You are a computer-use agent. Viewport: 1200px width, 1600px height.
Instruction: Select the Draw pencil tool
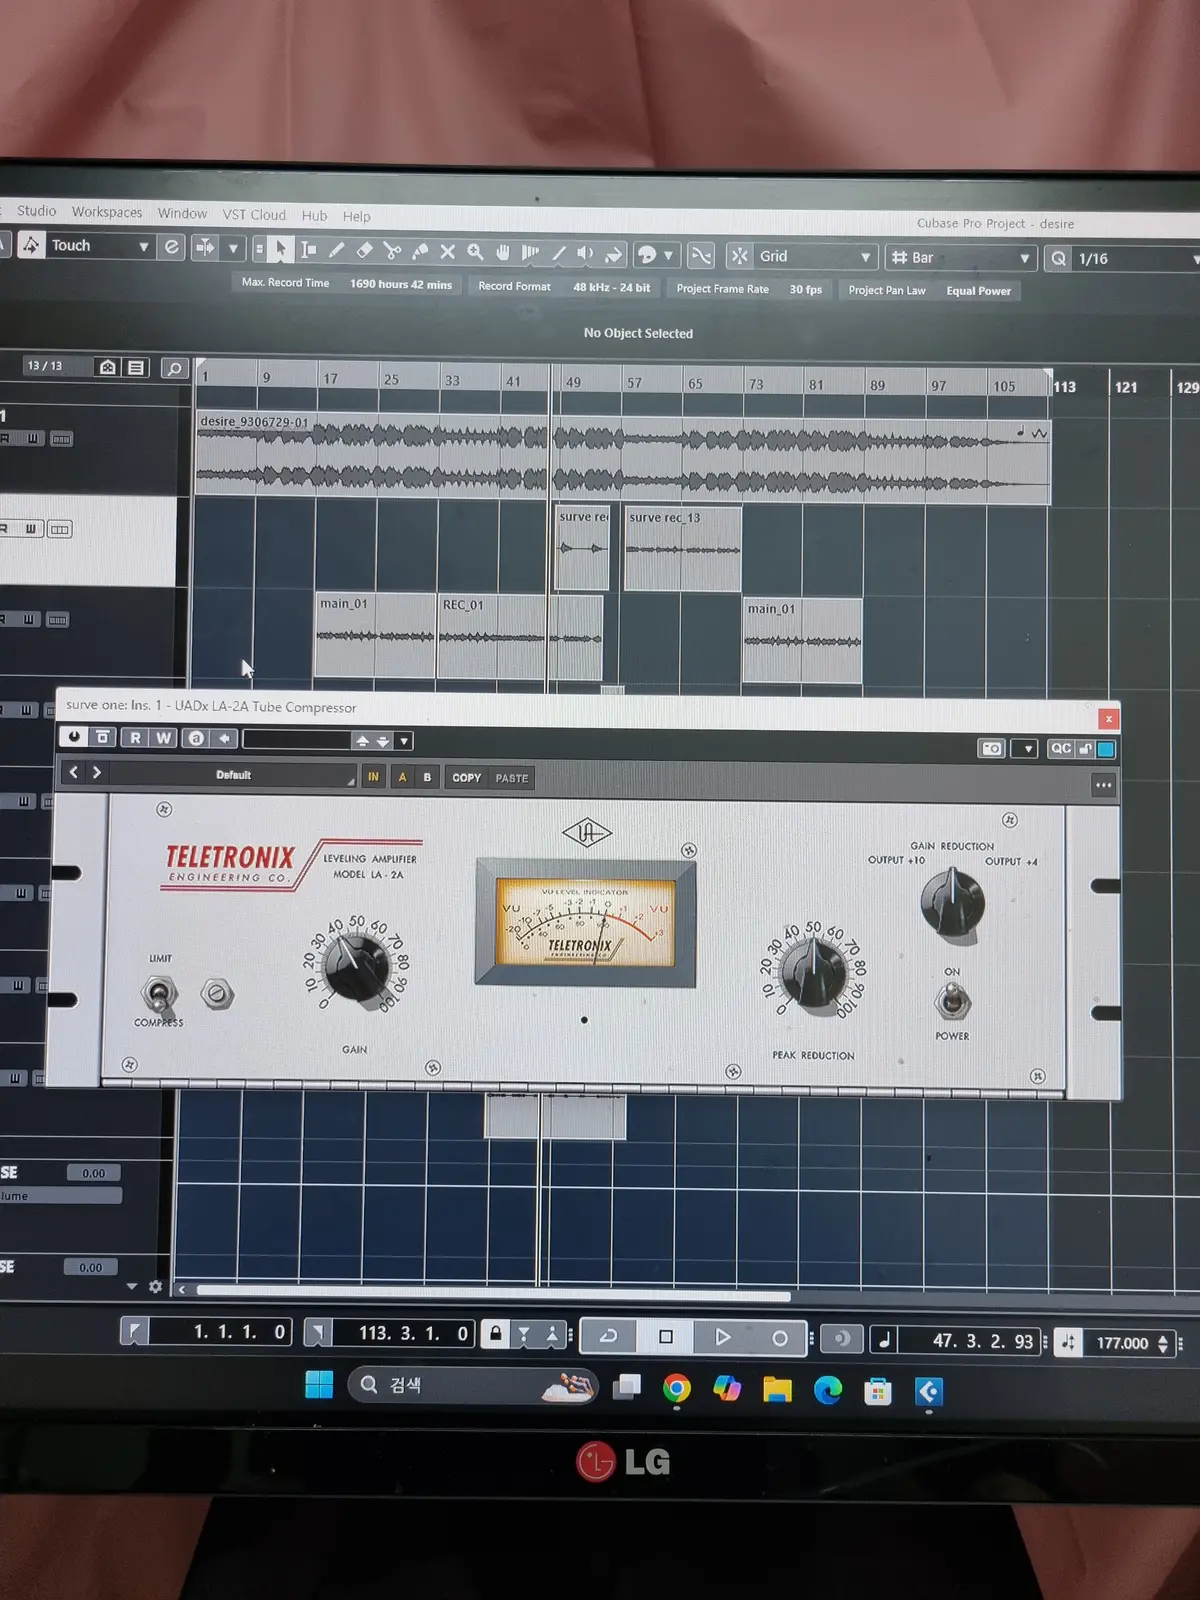tap(336, 250)
